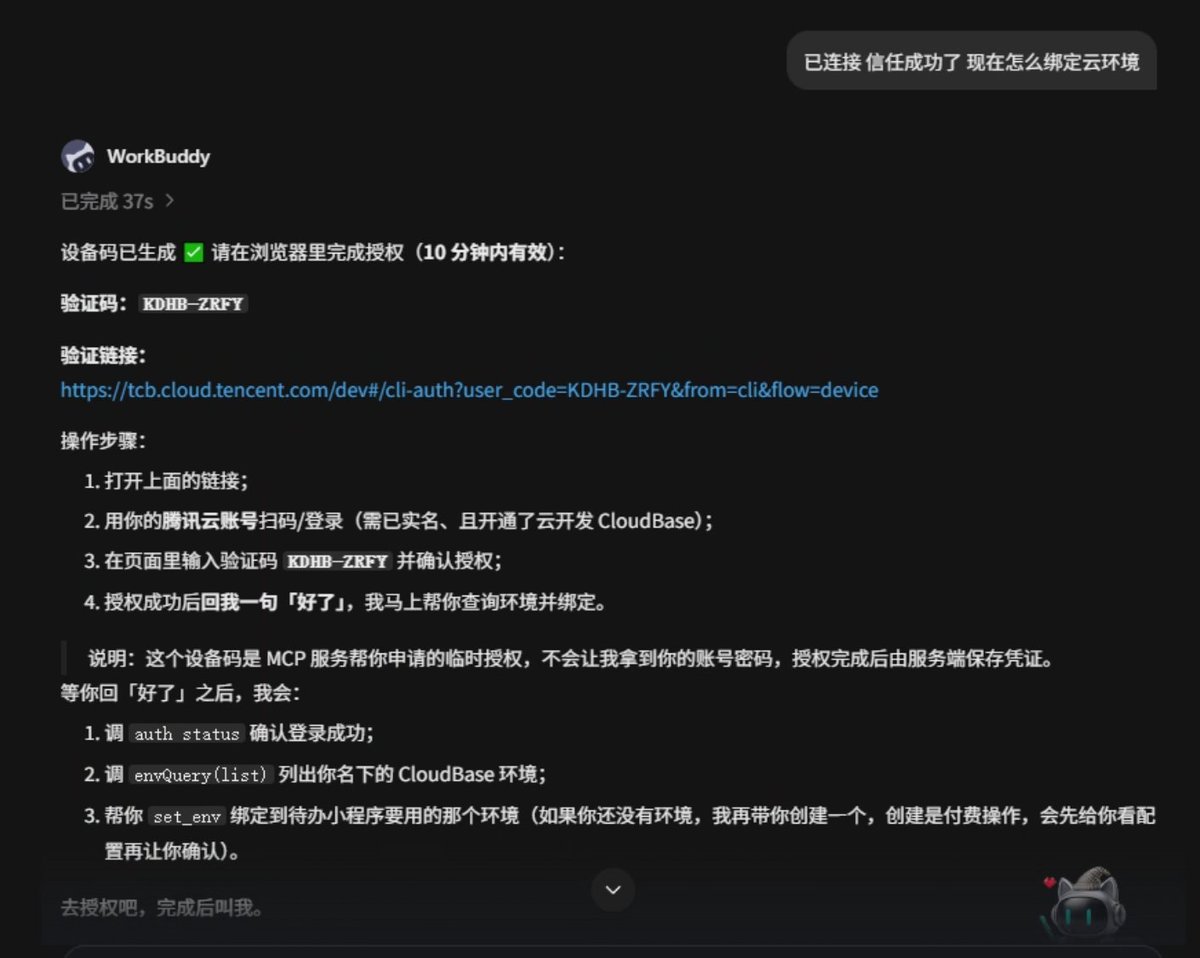Click the 说明 blockquote about MCP 服务
Image resolution: width=1200 pixels, height=958 pixels.
pos(570,659)
